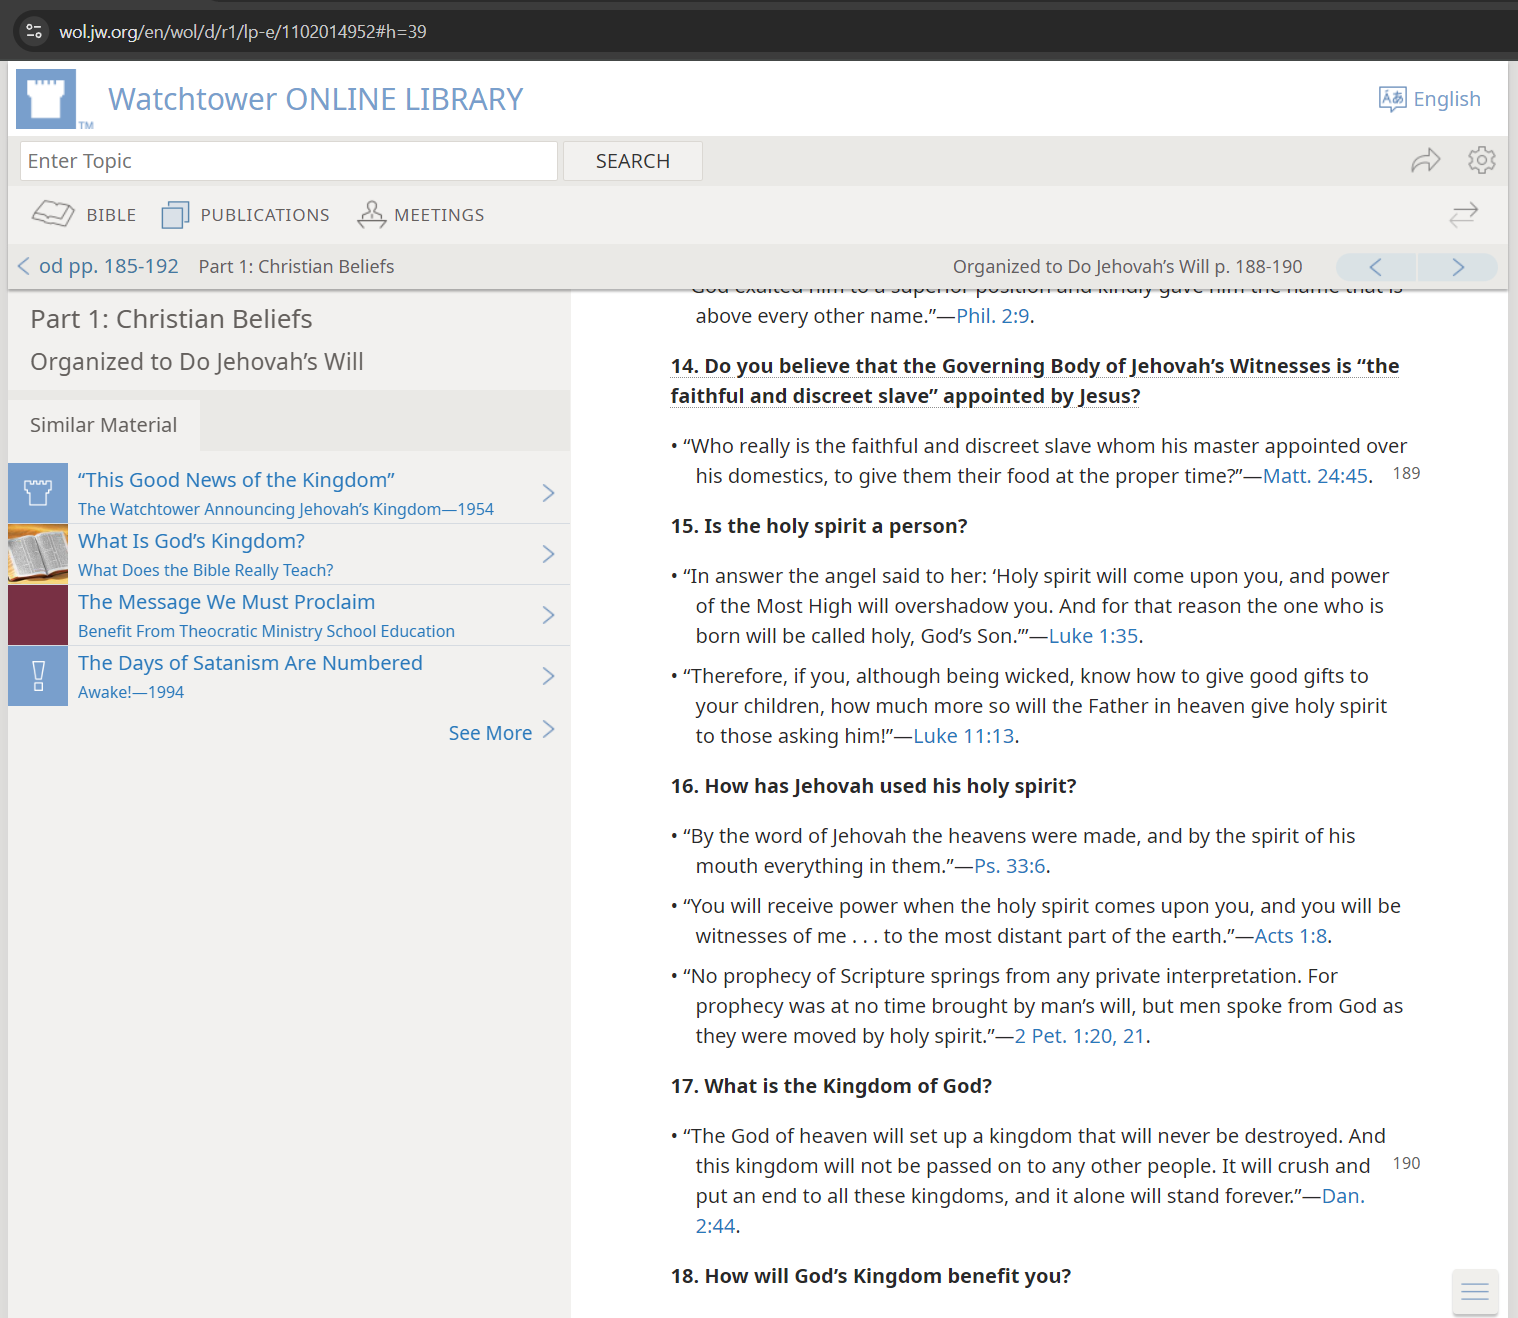The height and width of the screenshot is (1318, 1518).
Task: Open the Meetings menu
Action: tap(421, 215)
